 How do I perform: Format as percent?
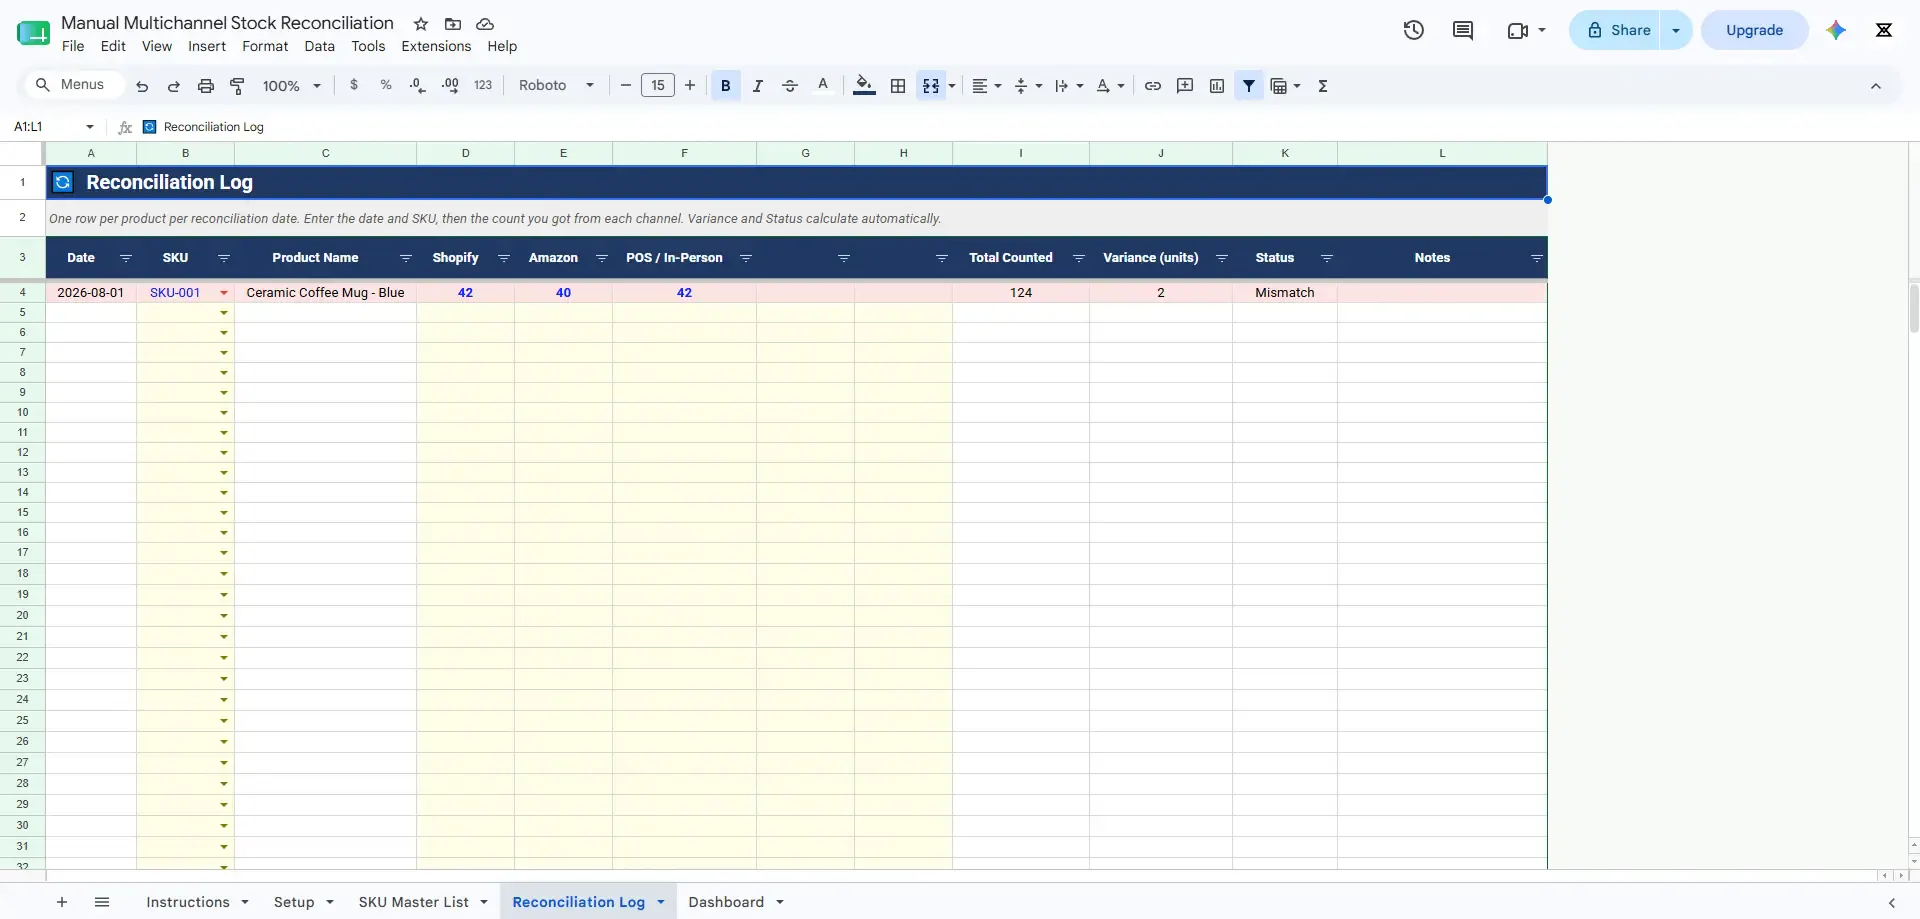tap(386, 86)
